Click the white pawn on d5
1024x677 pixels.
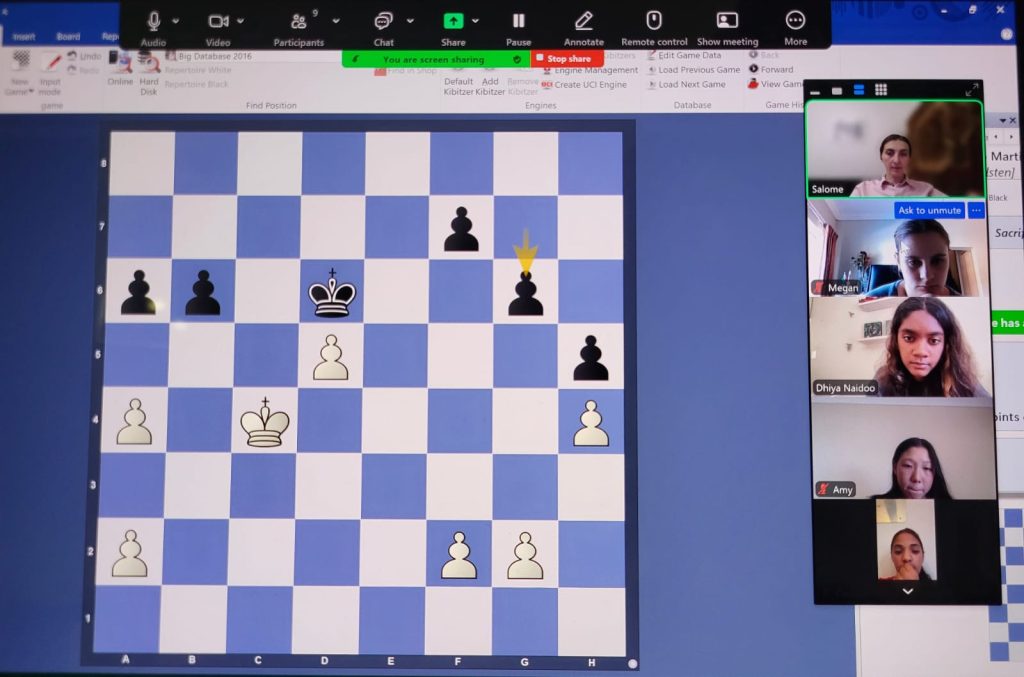coord(330,357)
